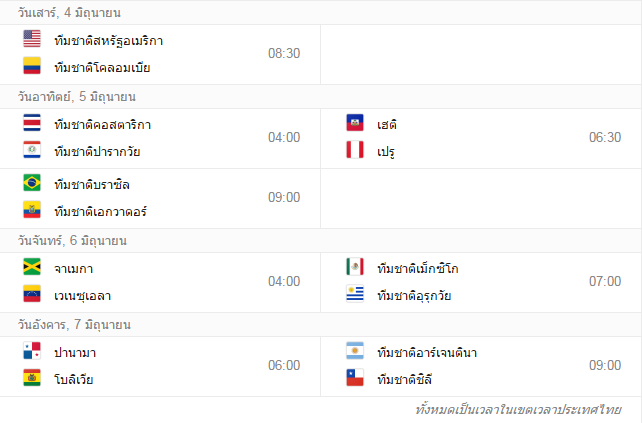
Task: Select team name โบลิเวีย
Action: click(x=74, y=379)
